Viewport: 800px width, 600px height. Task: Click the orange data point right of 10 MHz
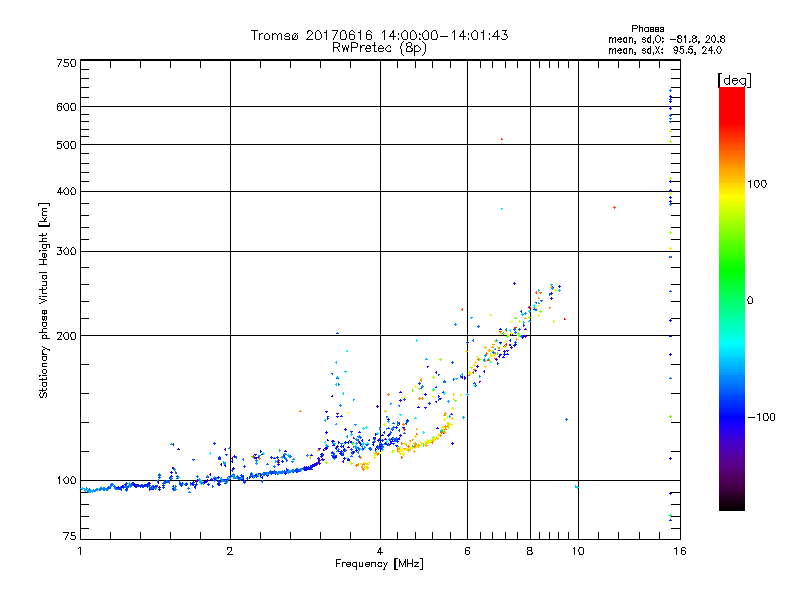pyautogui.click(x=614, y=208)
